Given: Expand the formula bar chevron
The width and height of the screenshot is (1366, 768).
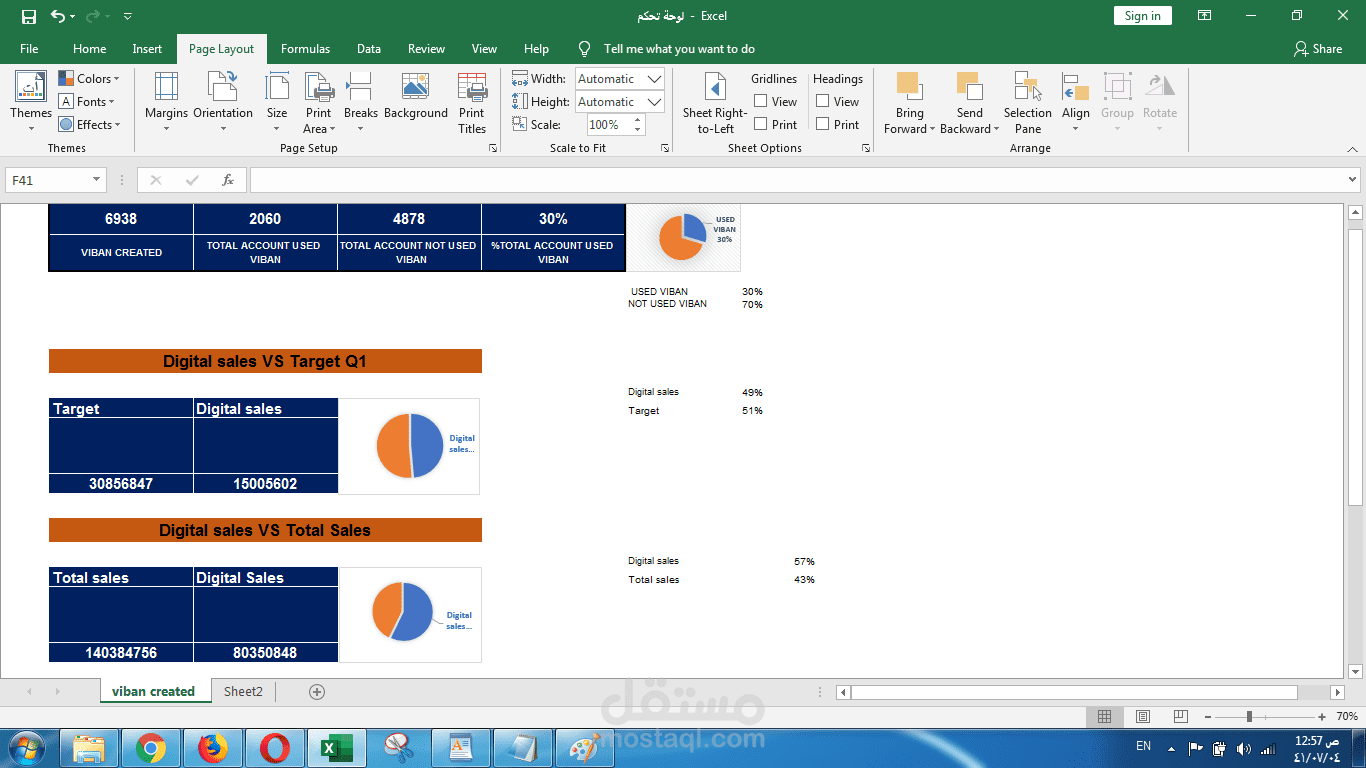Looking at the screenshot, I should click(1353, 180).
